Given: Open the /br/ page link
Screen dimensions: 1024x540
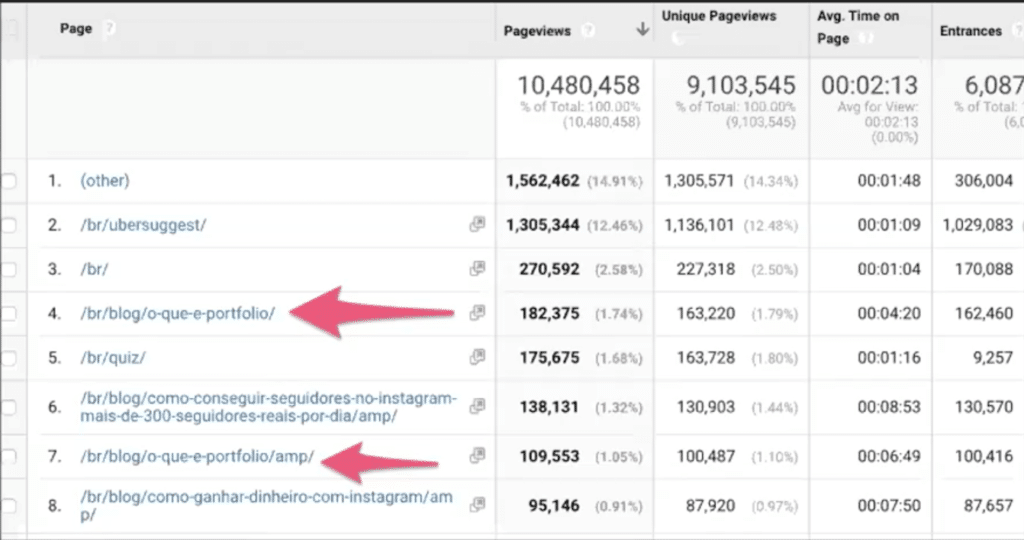Looking at the screenshot, I should 94,269.
